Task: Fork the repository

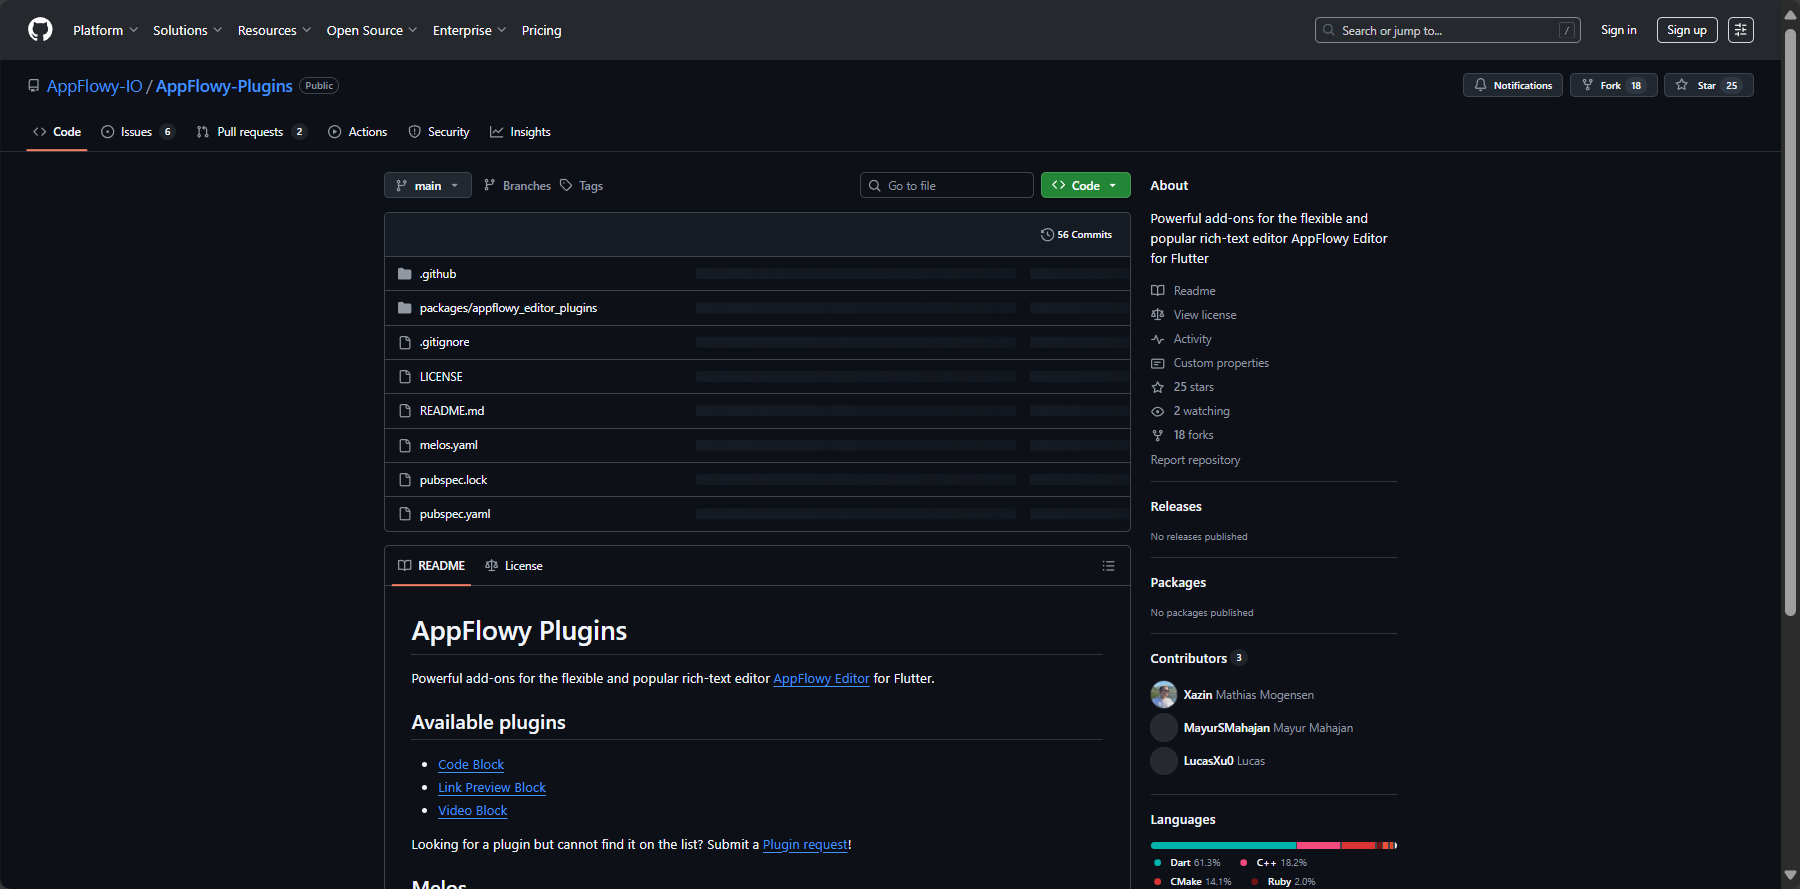Action: (x=1612, y=85)
